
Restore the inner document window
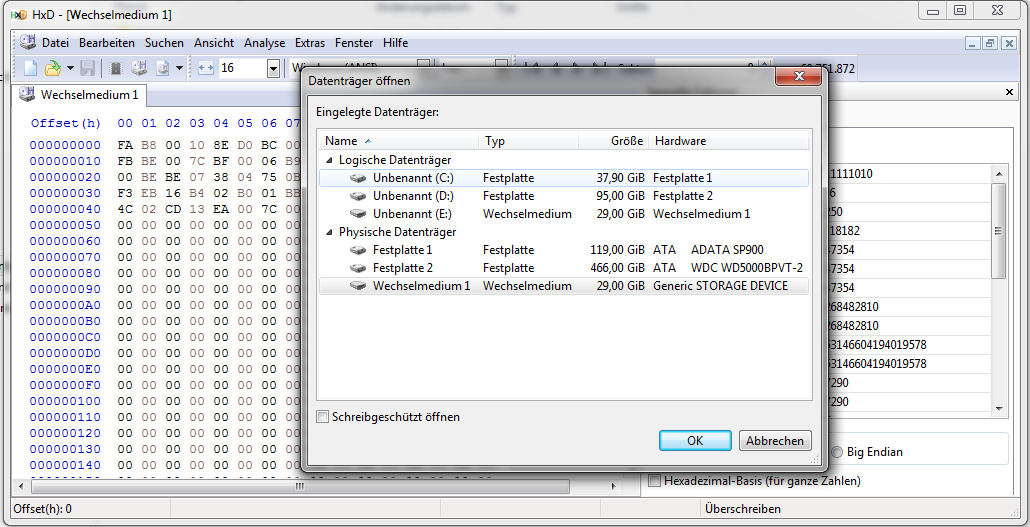point(990,43)
